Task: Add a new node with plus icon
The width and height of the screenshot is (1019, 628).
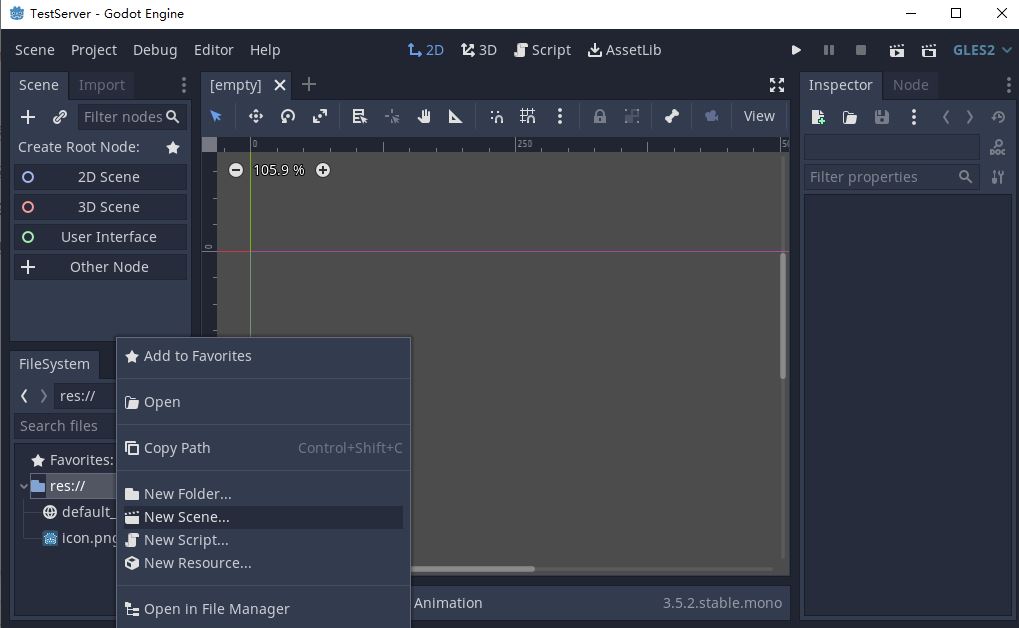Action: [28, 117]
